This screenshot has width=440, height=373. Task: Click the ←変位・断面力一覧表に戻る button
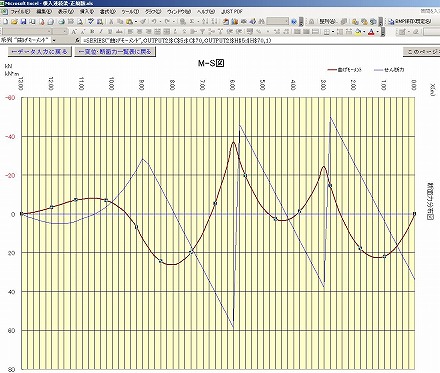point(115,52)
